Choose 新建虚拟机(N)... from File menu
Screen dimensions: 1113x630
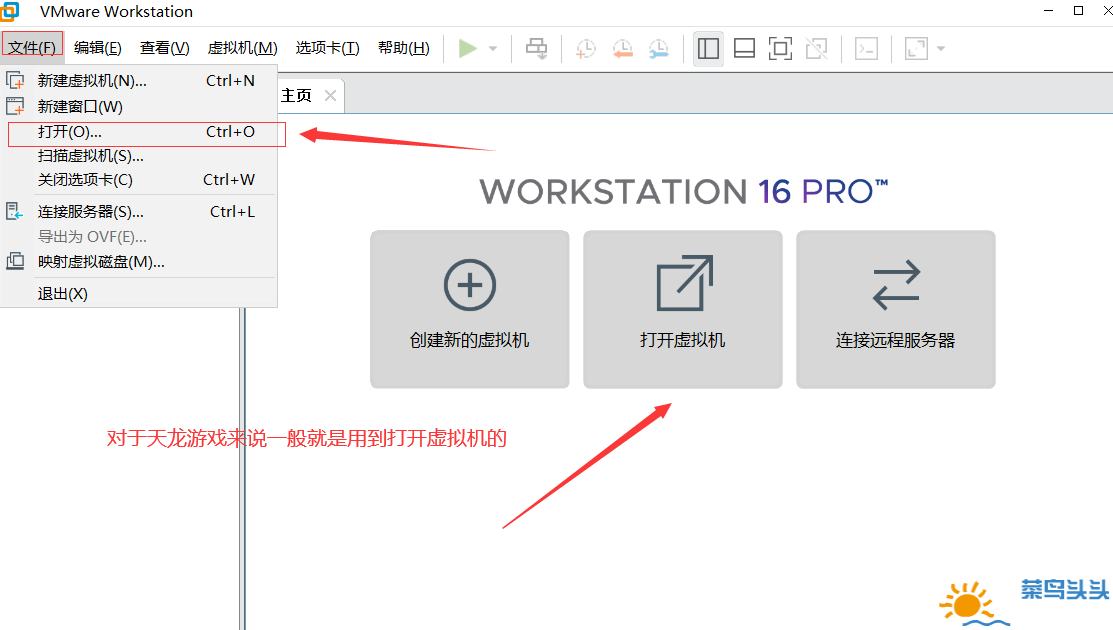point(138,81)
